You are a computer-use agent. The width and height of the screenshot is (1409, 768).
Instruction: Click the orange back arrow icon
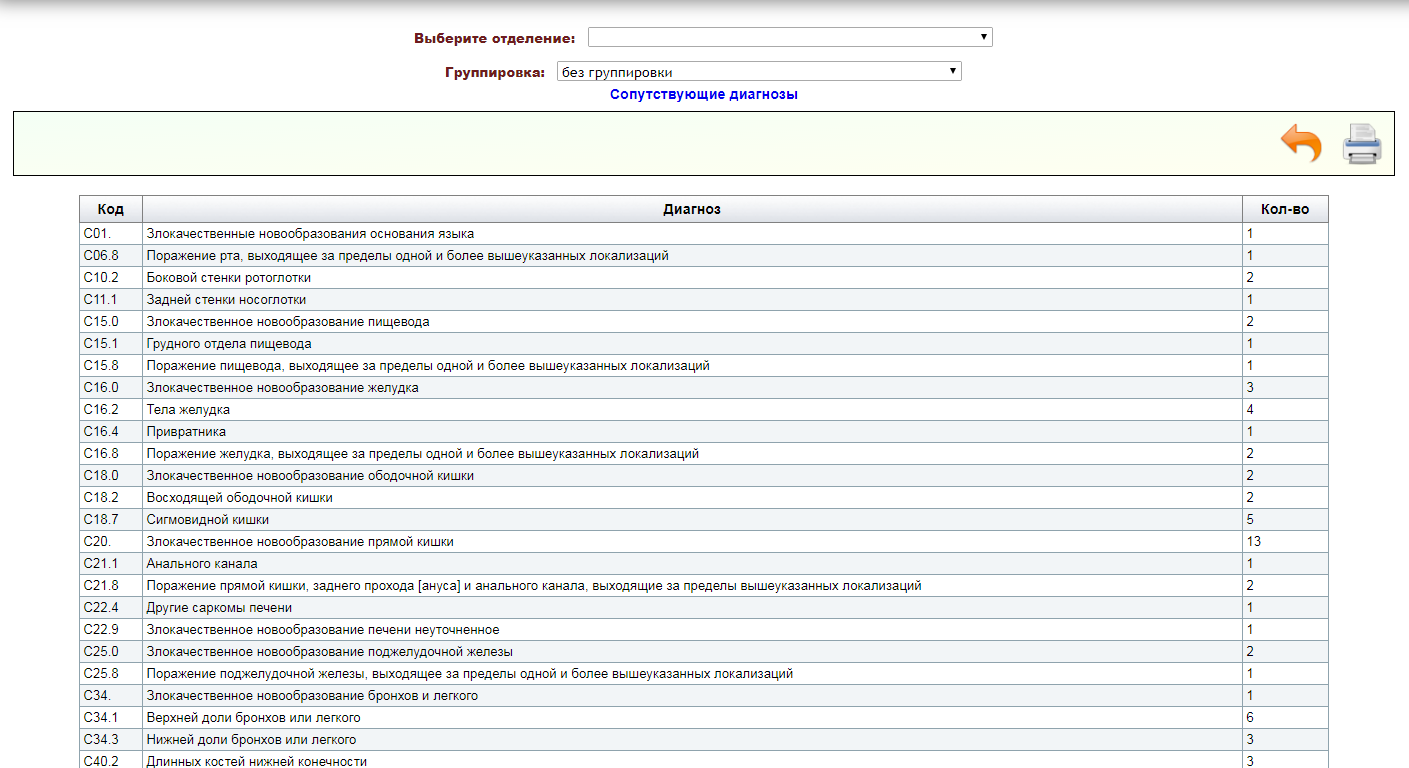click(x=1301, y=144)
